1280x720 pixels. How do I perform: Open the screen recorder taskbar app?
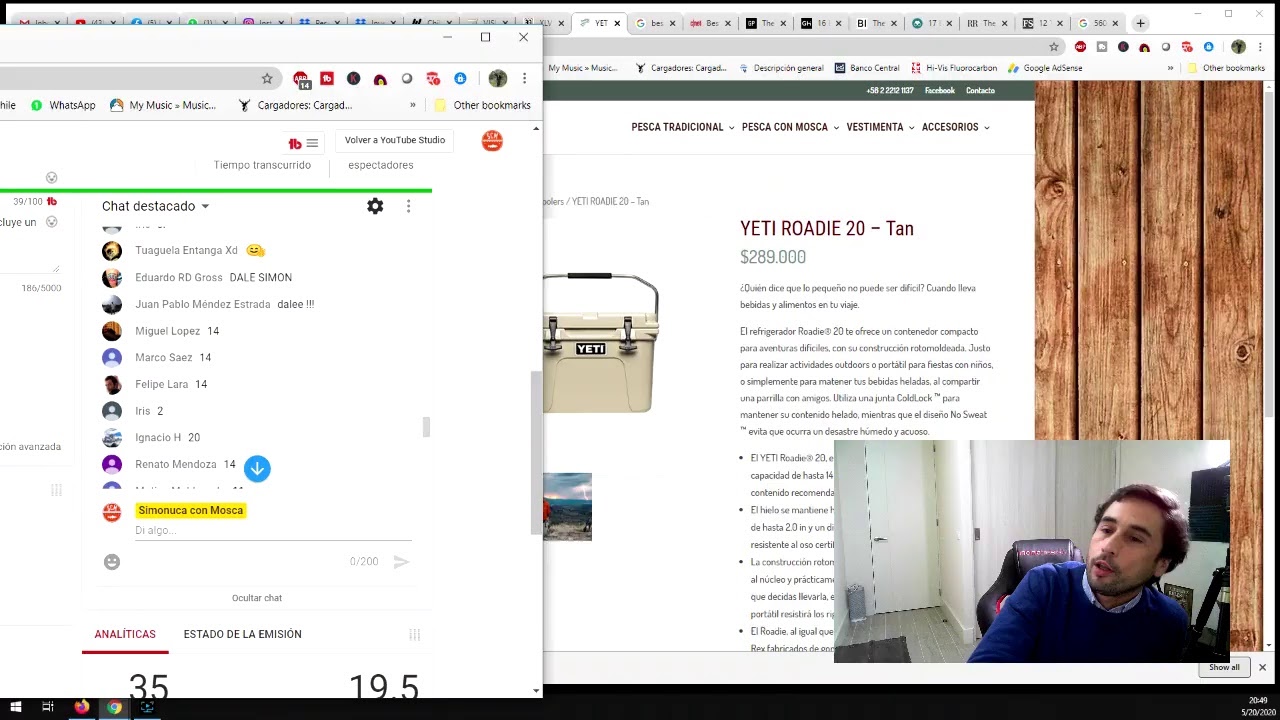pos(147,707)
